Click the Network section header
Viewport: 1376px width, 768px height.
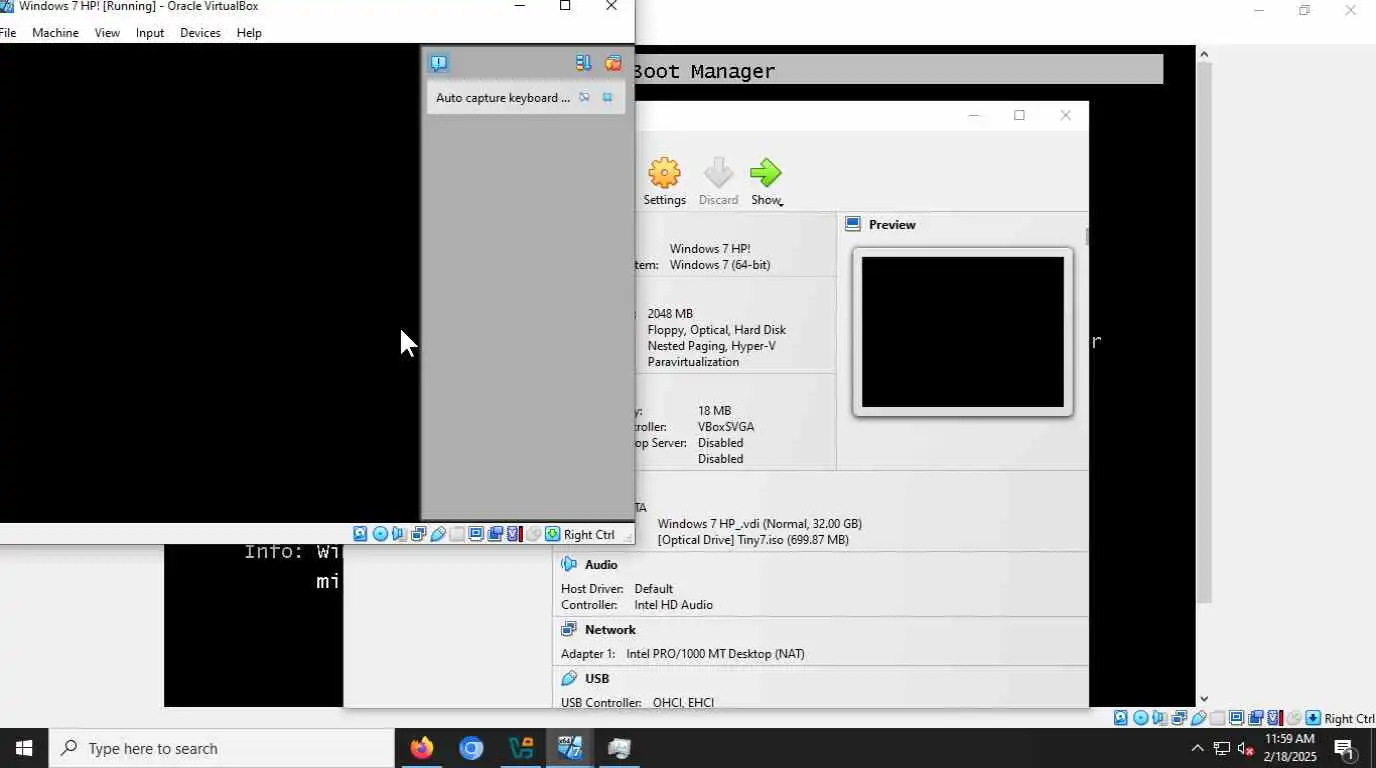610,629
